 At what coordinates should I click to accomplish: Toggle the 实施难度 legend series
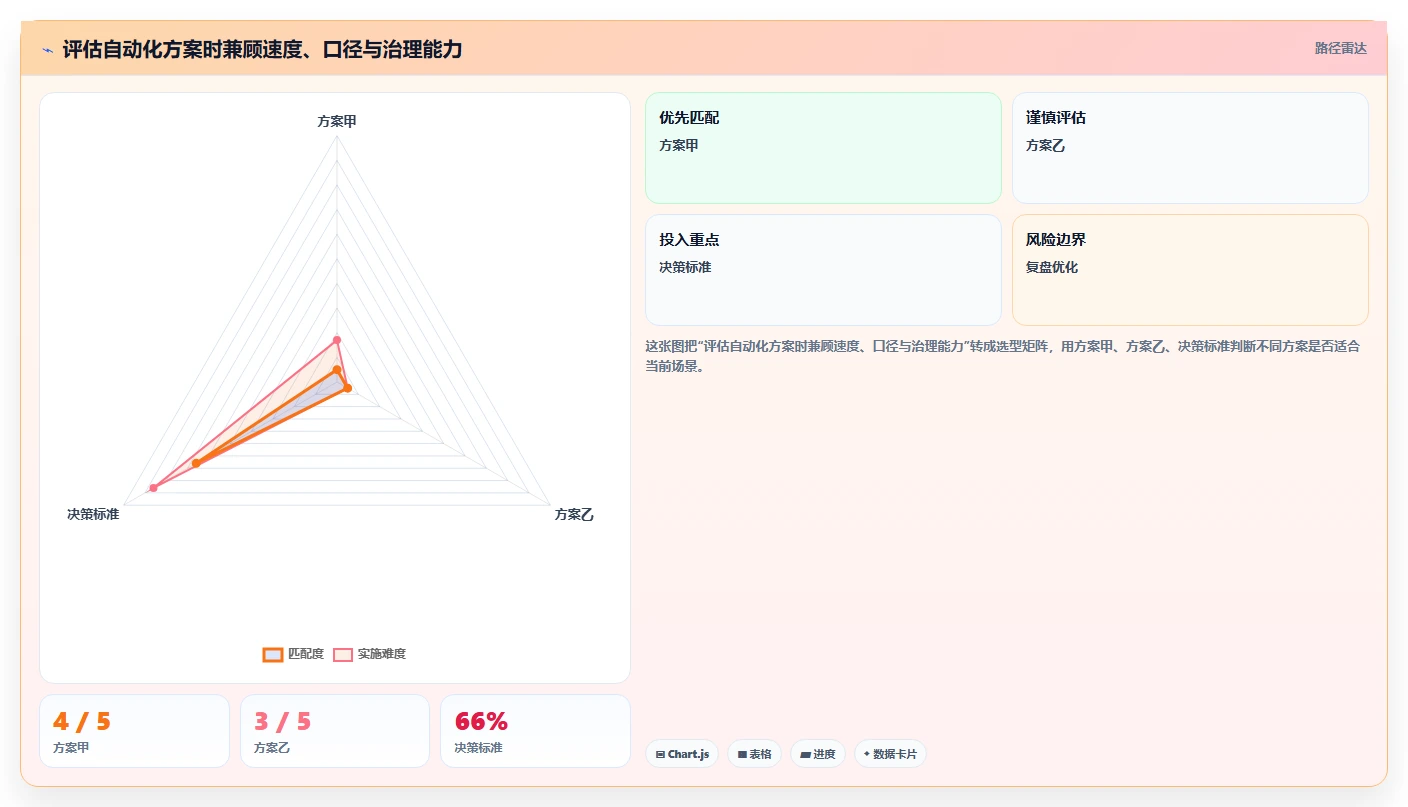click(x=369, y=654)
